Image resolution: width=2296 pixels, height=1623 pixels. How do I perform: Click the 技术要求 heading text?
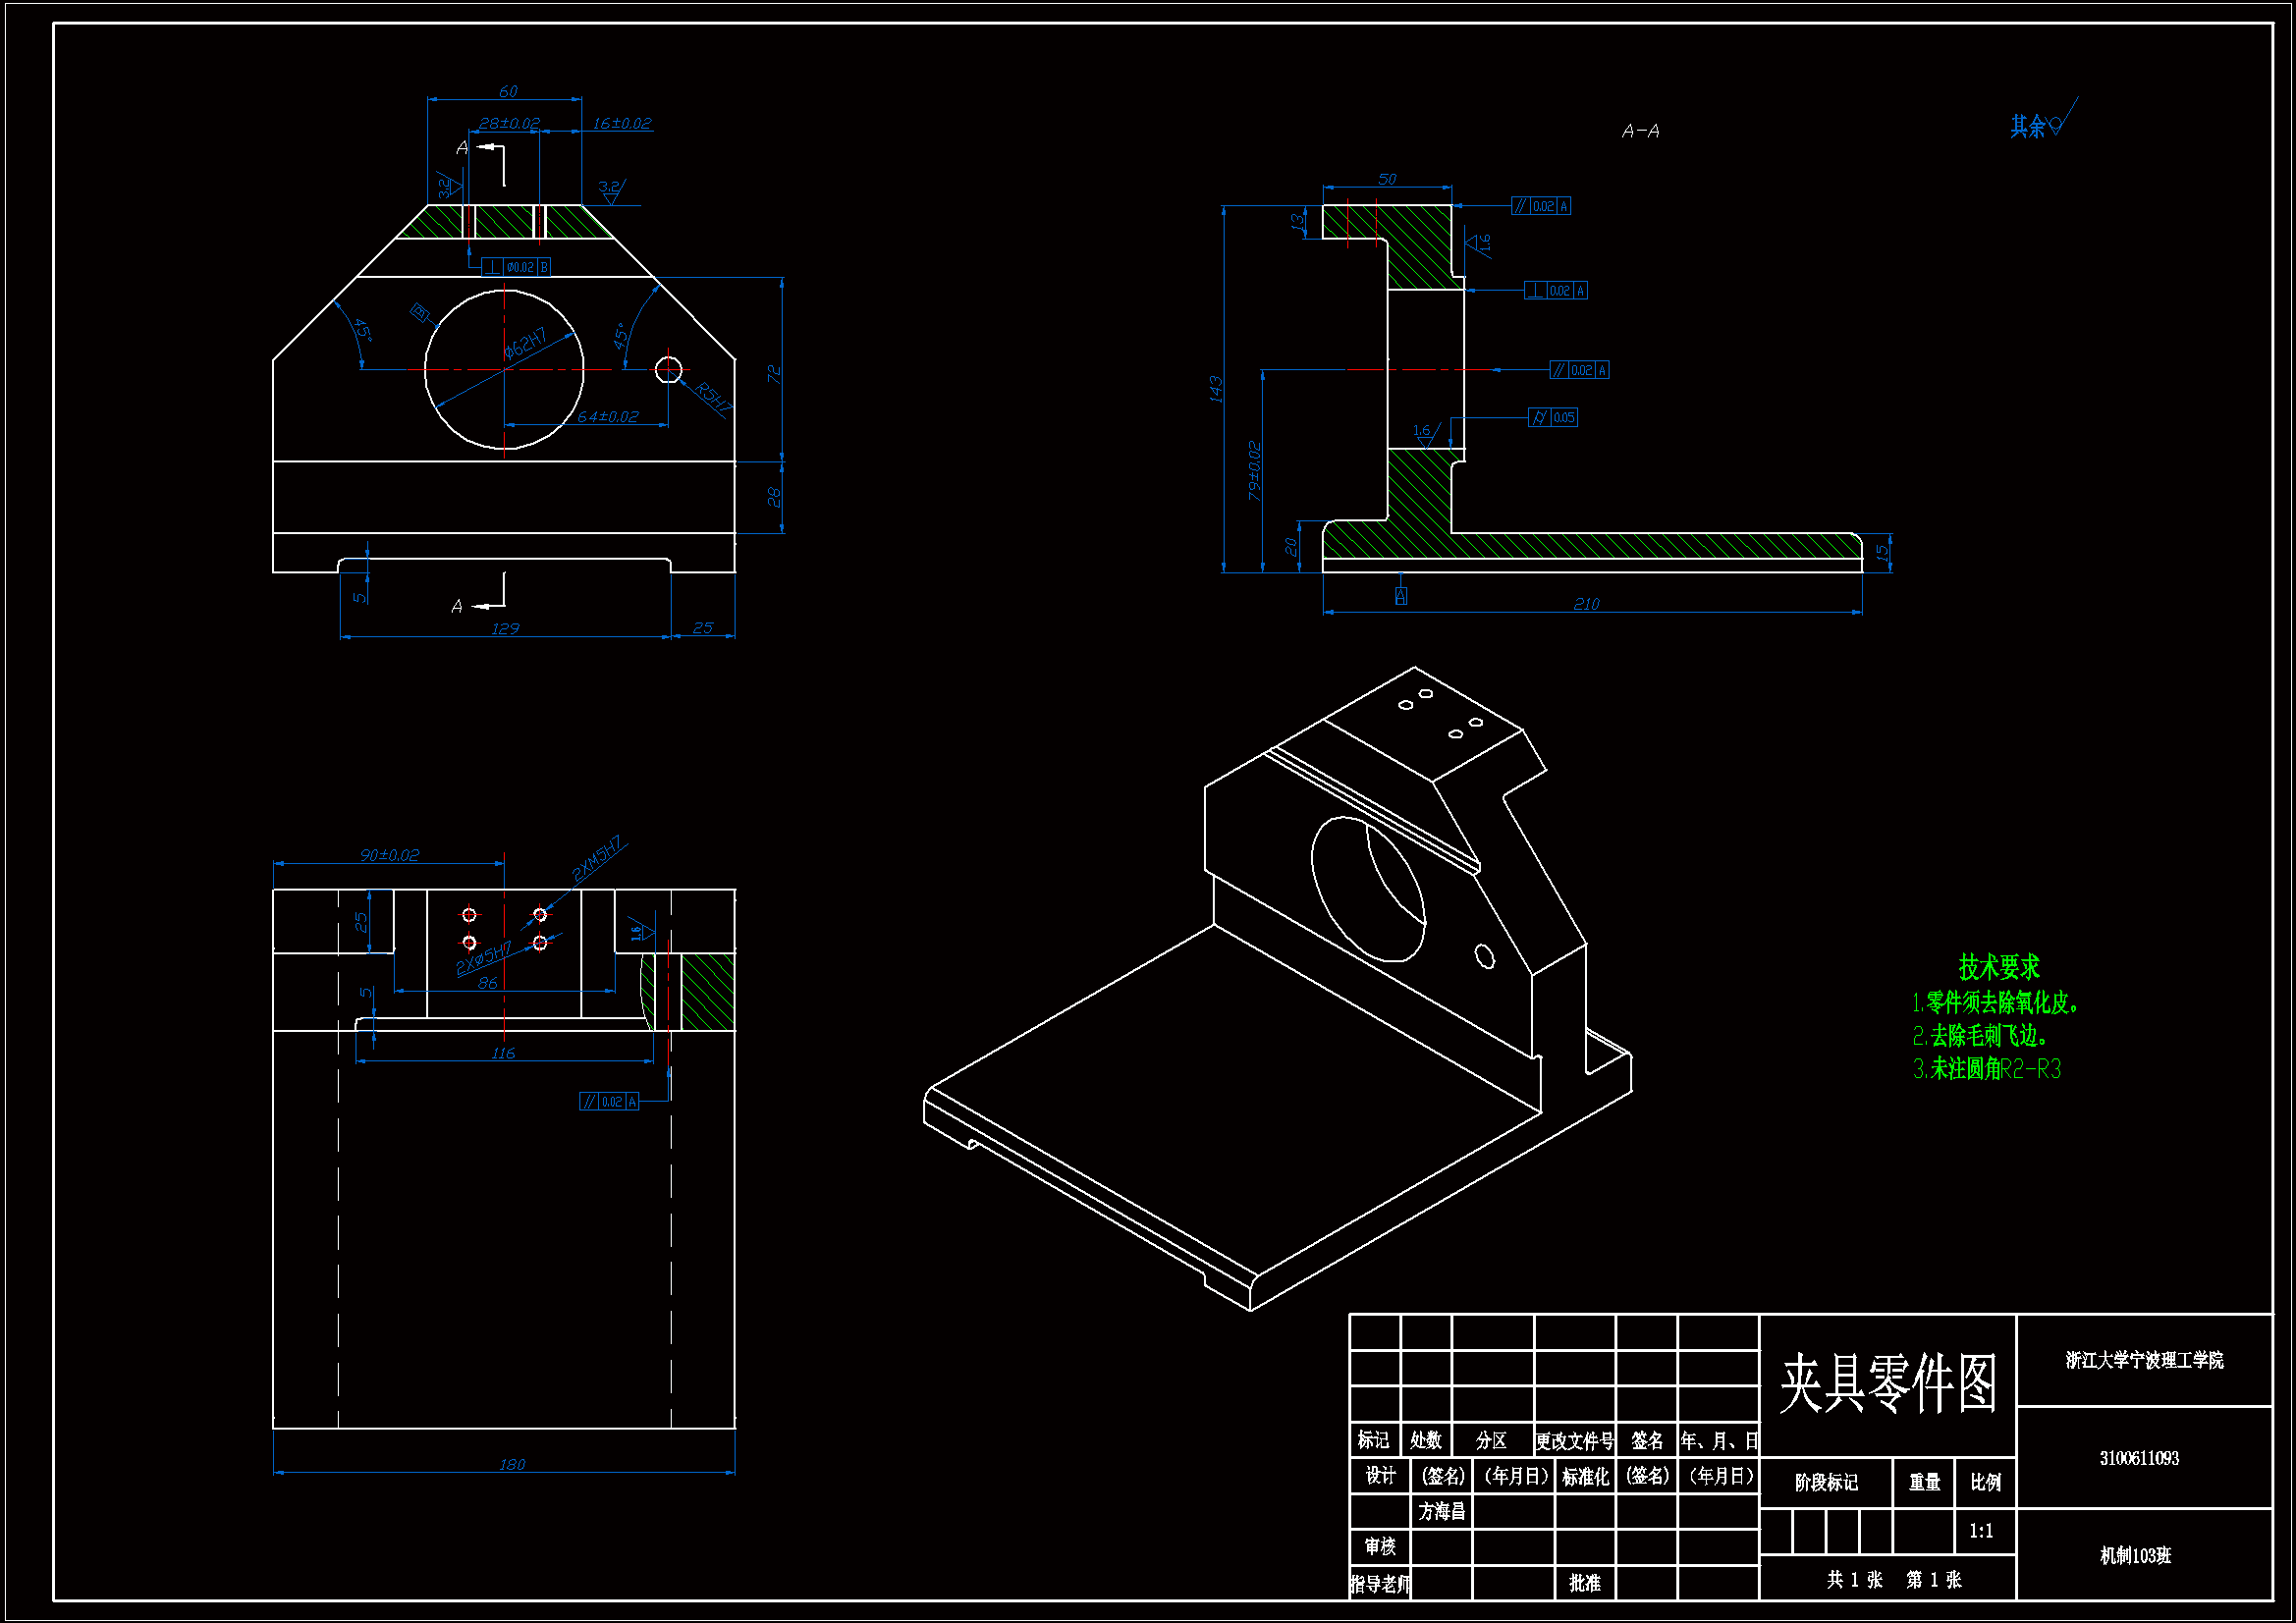tap(1998, 967)
